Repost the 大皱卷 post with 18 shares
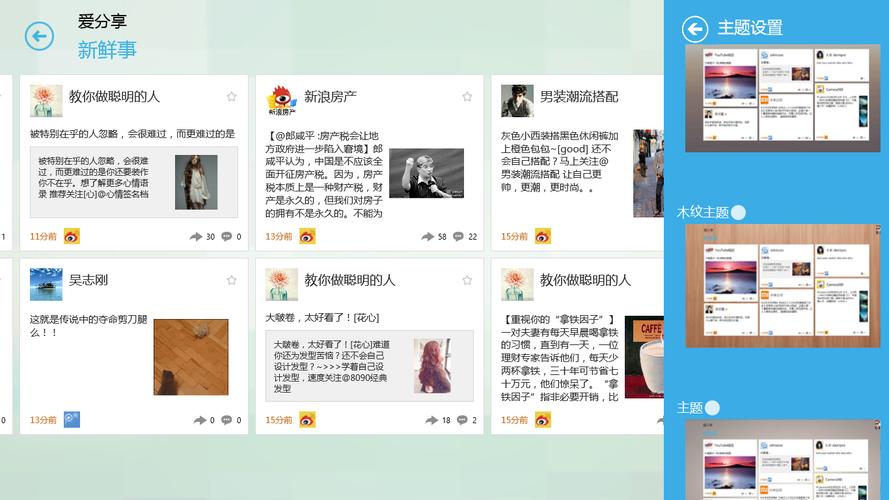The width and height of the screenshot is (889, 500). click(x=431, y=420)
